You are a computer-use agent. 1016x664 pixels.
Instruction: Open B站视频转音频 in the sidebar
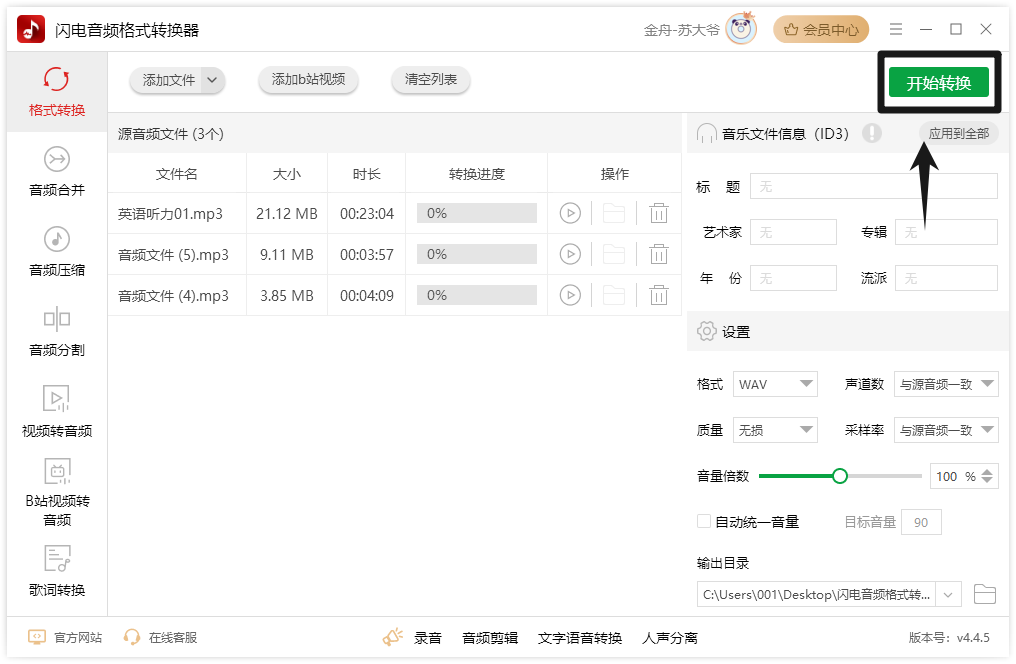coord(57,492)
